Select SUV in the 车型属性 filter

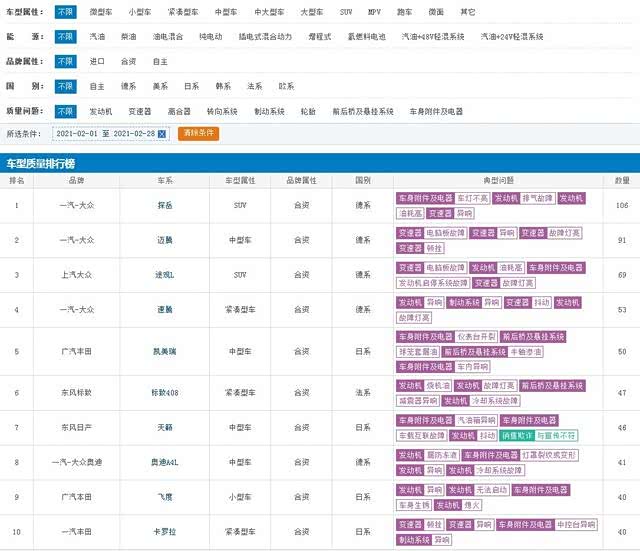346,11
